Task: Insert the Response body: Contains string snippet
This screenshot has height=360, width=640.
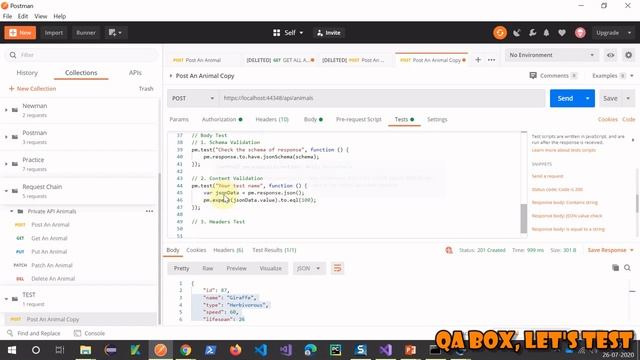Action: click(564, 203)
